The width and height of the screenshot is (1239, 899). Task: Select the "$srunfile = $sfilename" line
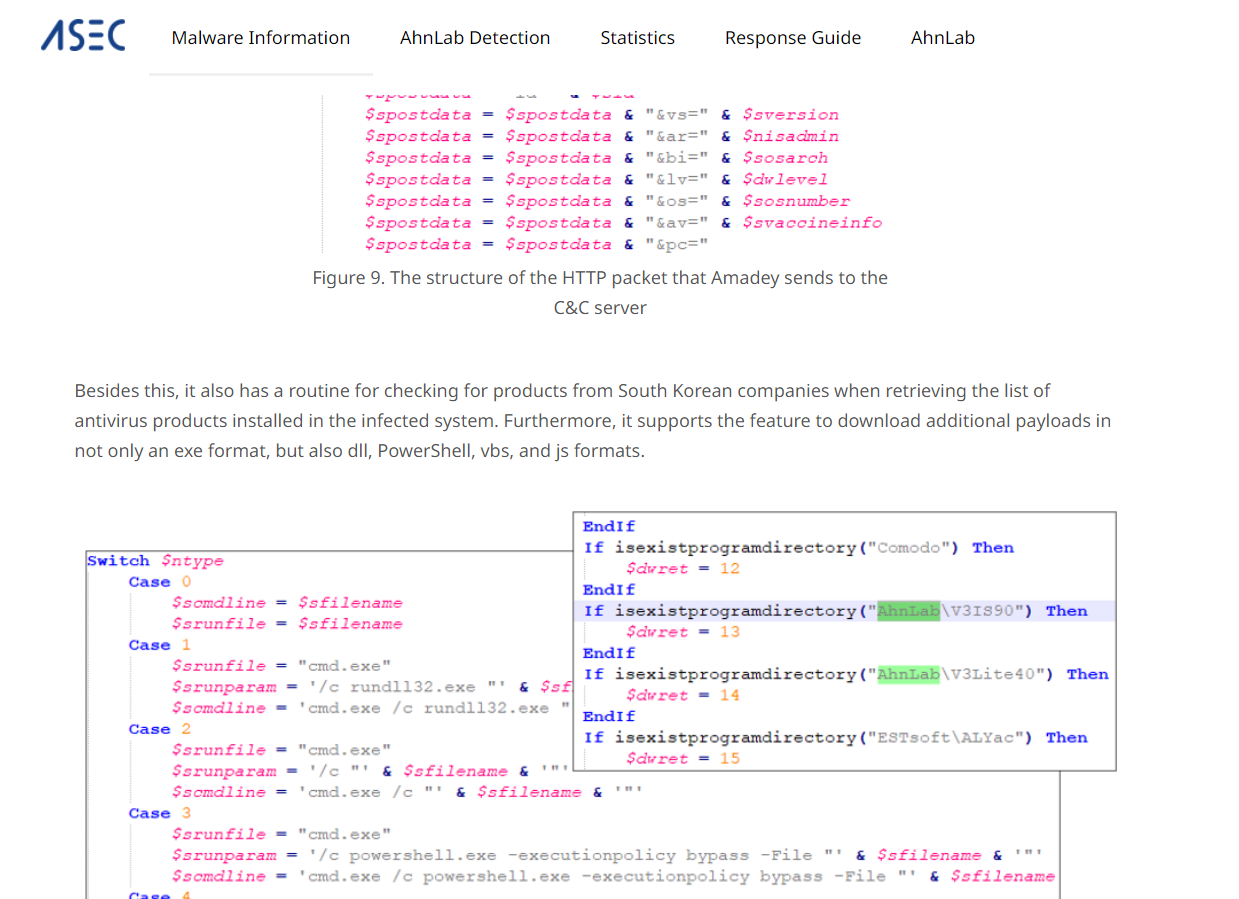(287, 624)
